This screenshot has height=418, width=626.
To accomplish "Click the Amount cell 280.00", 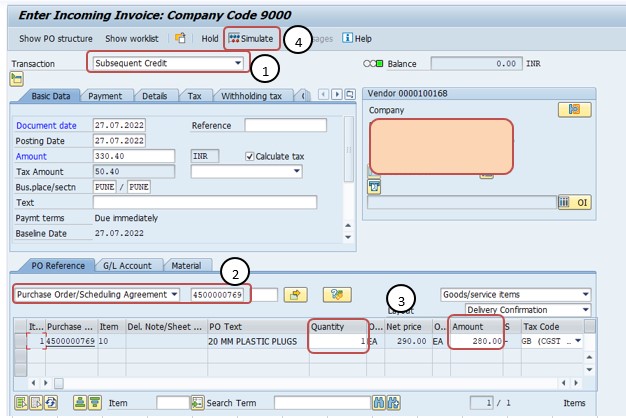I will click(x=477, y=341).
